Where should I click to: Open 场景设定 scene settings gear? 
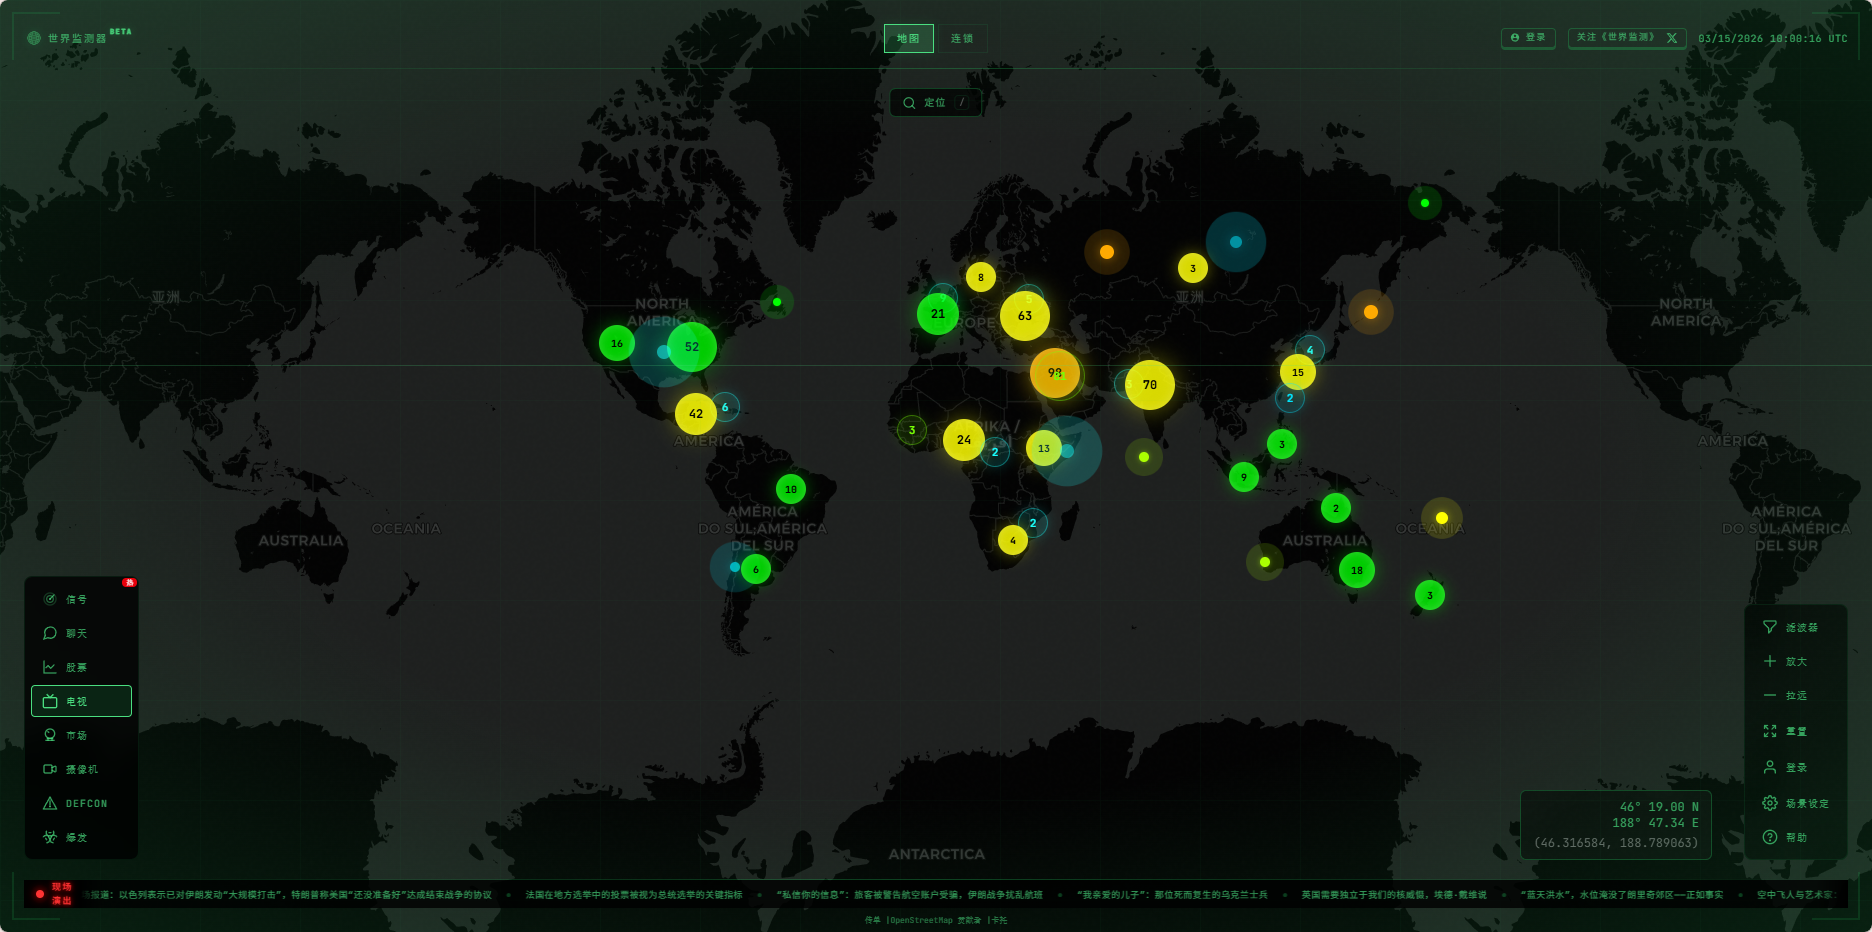(x=1795, y=803)
